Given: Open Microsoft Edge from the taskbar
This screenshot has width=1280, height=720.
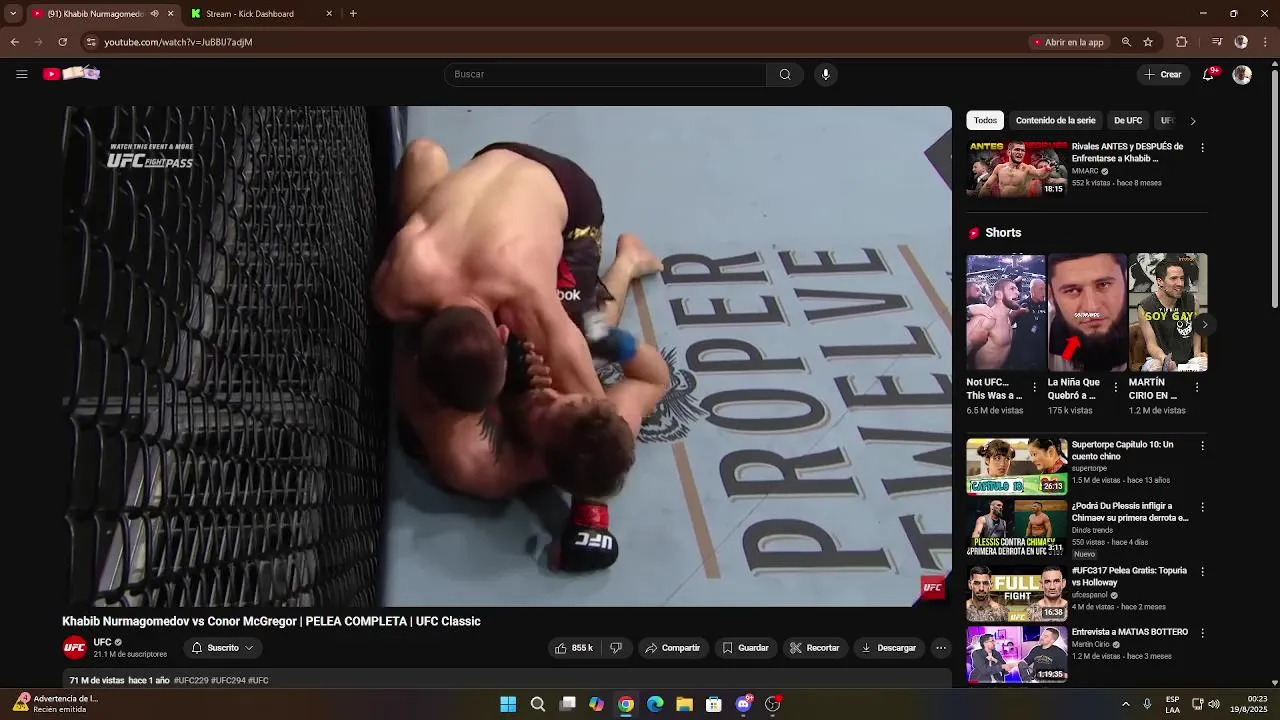Looking at the screenshot, I should 655,704.
